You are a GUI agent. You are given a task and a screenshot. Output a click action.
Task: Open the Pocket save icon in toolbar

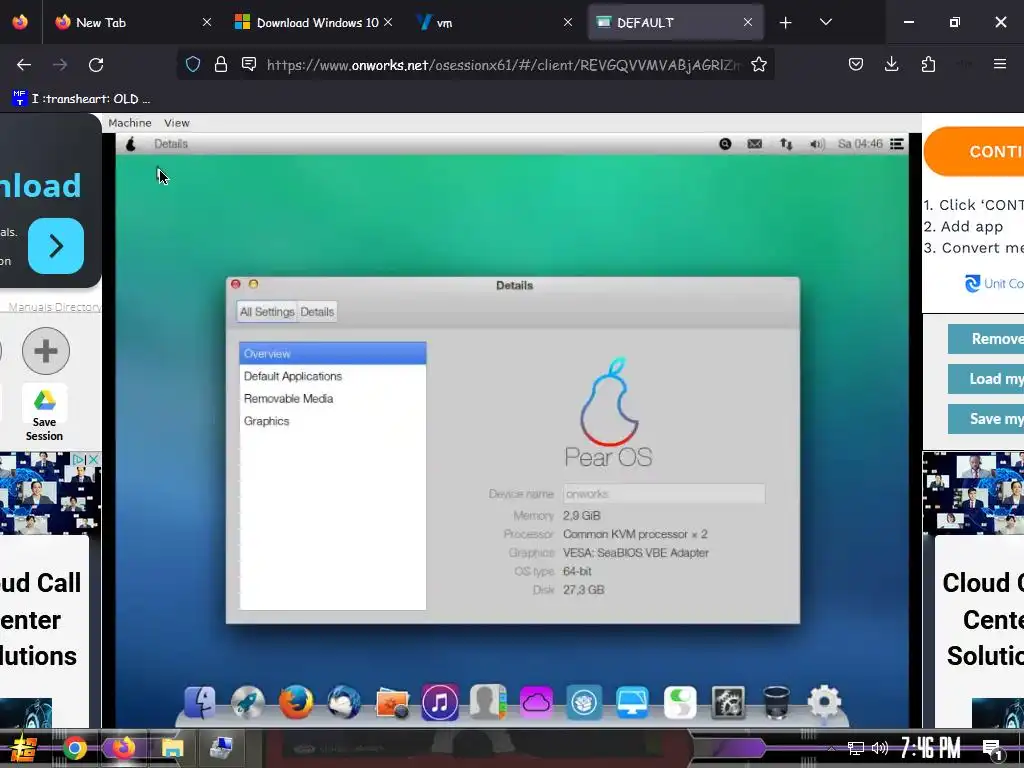[856, 65]
